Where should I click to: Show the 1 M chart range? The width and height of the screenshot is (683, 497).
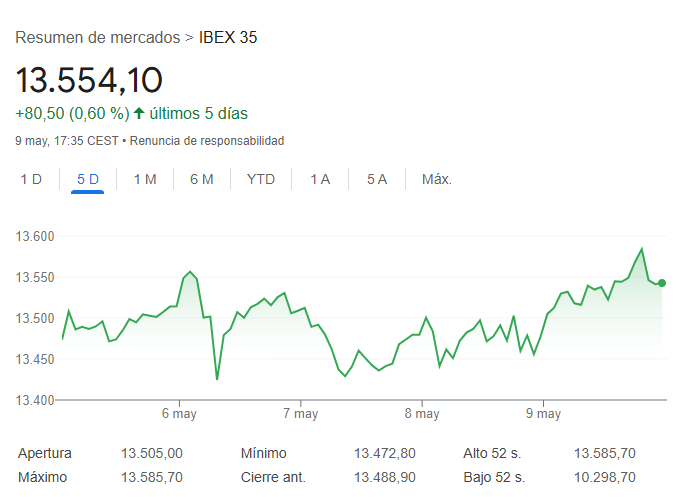(x=145, y=179)
